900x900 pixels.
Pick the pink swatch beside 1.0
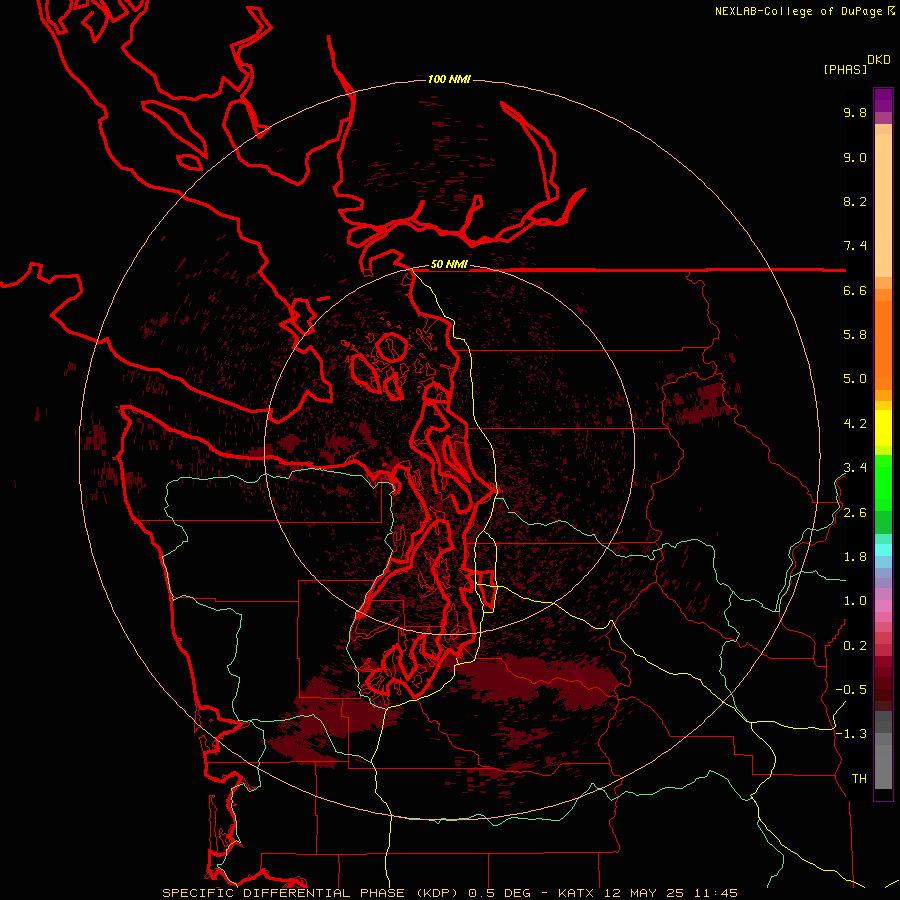click(883, 606)
